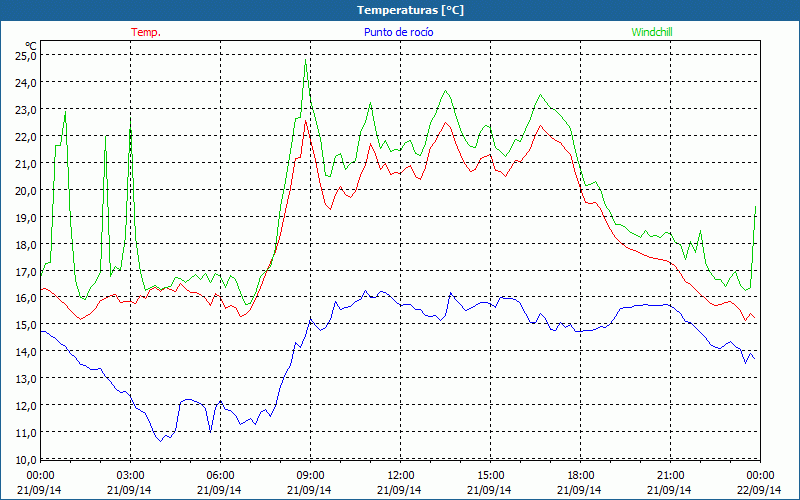Click the 18,0 y-axis value

pyautogui.click(x=27, y=245)
